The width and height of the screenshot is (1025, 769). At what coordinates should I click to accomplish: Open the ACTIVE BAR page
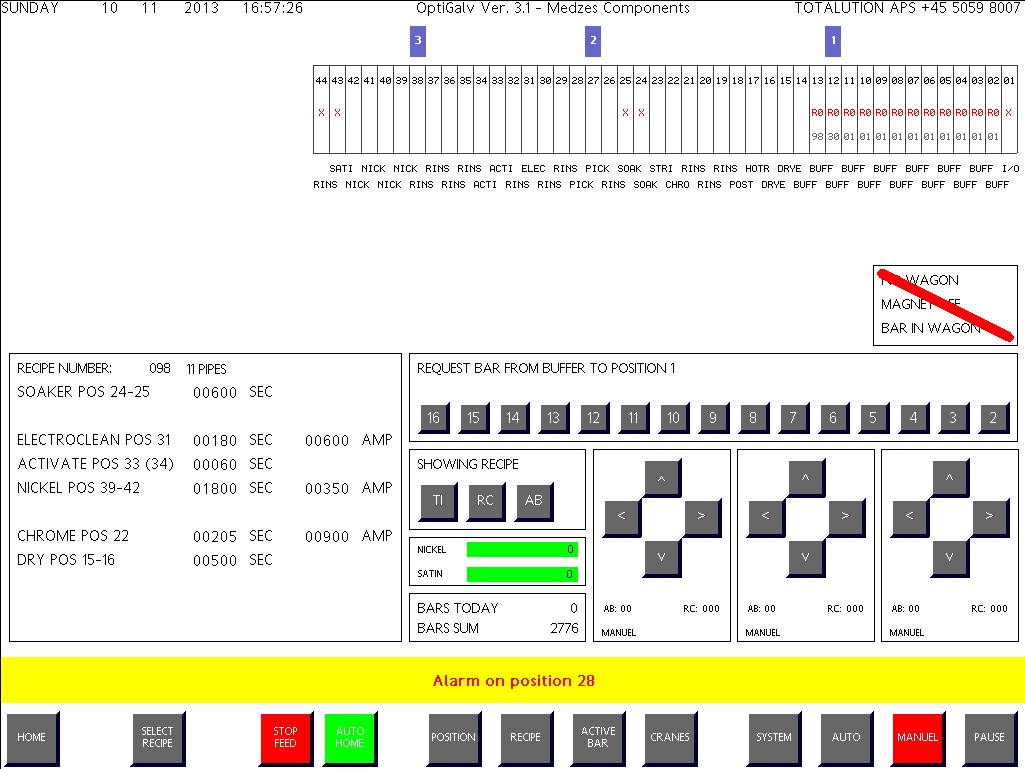(599, 738)
